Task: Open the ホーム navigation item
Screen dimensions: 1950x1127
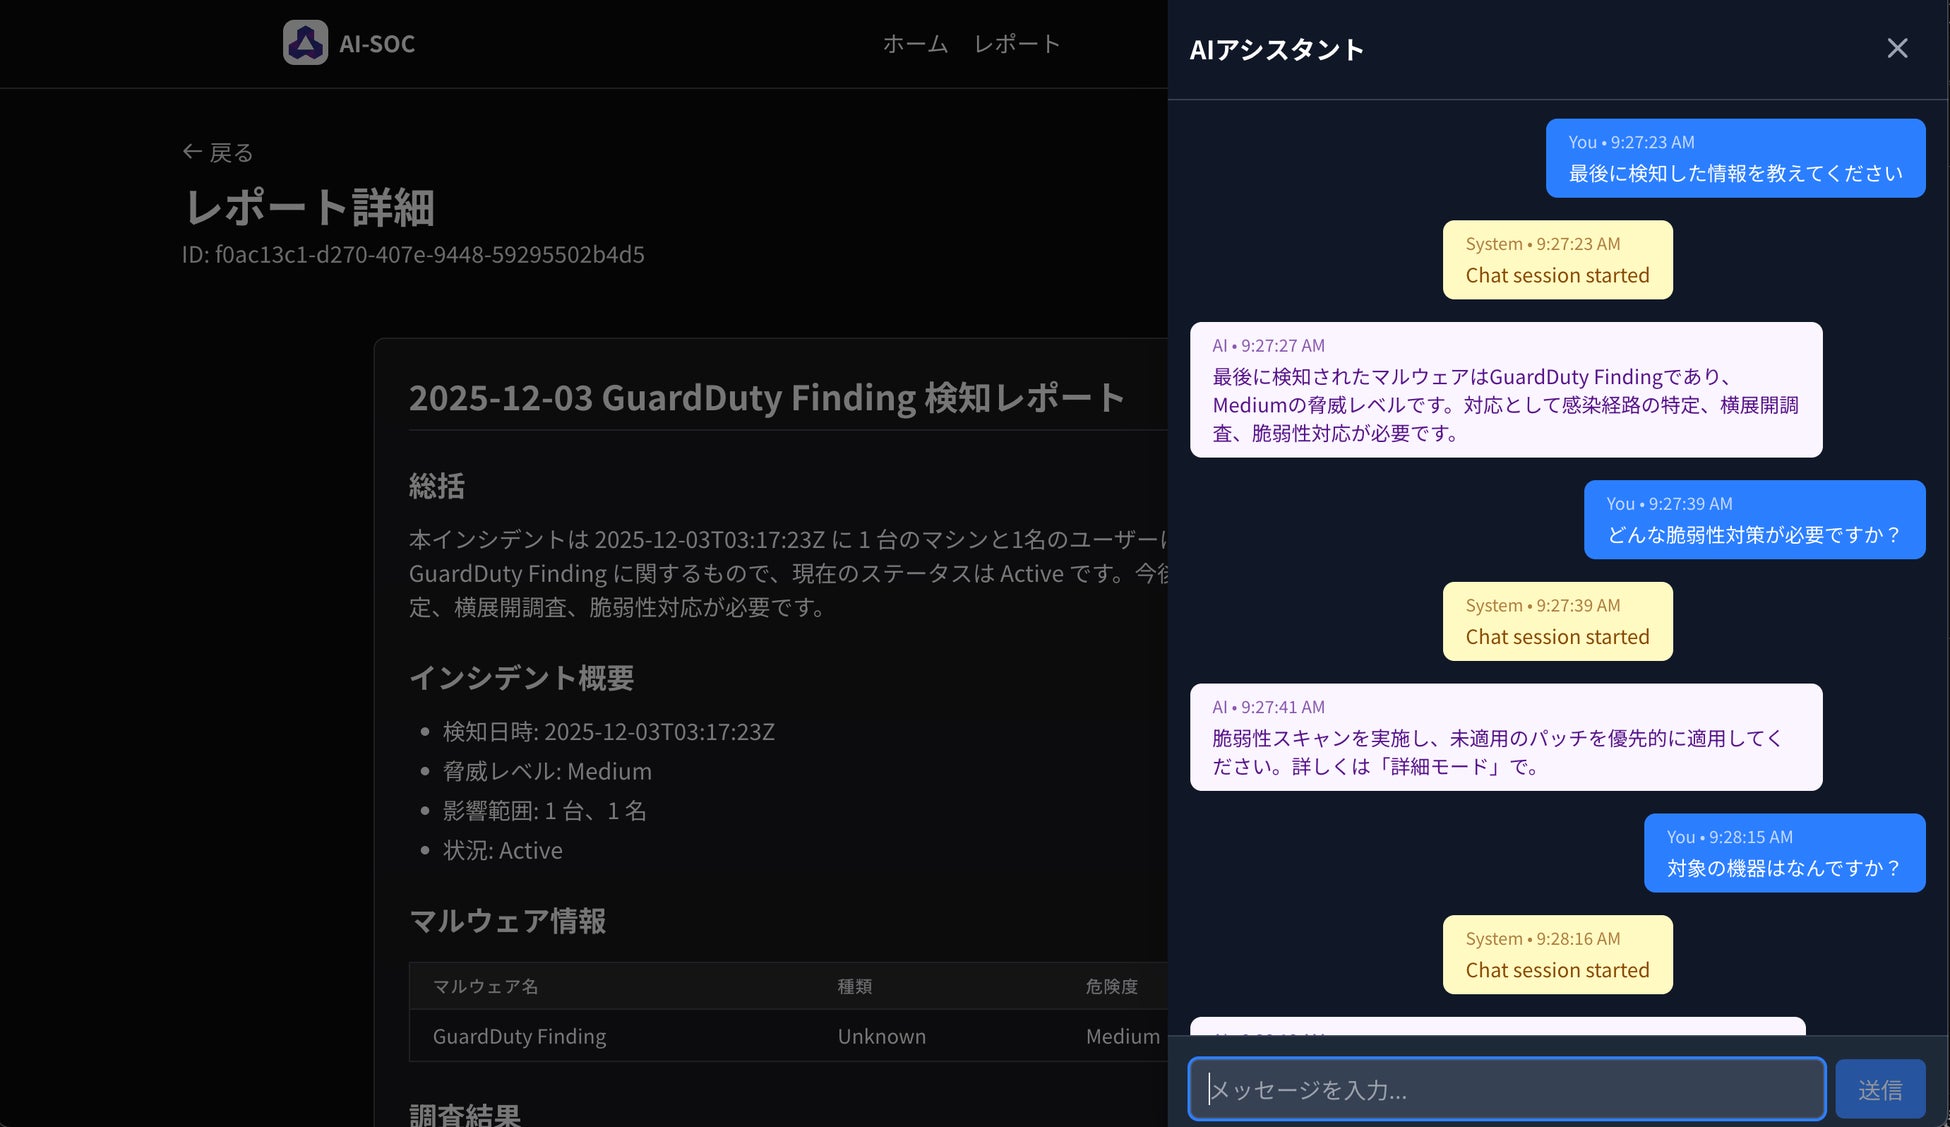Action: click(914, 44)
